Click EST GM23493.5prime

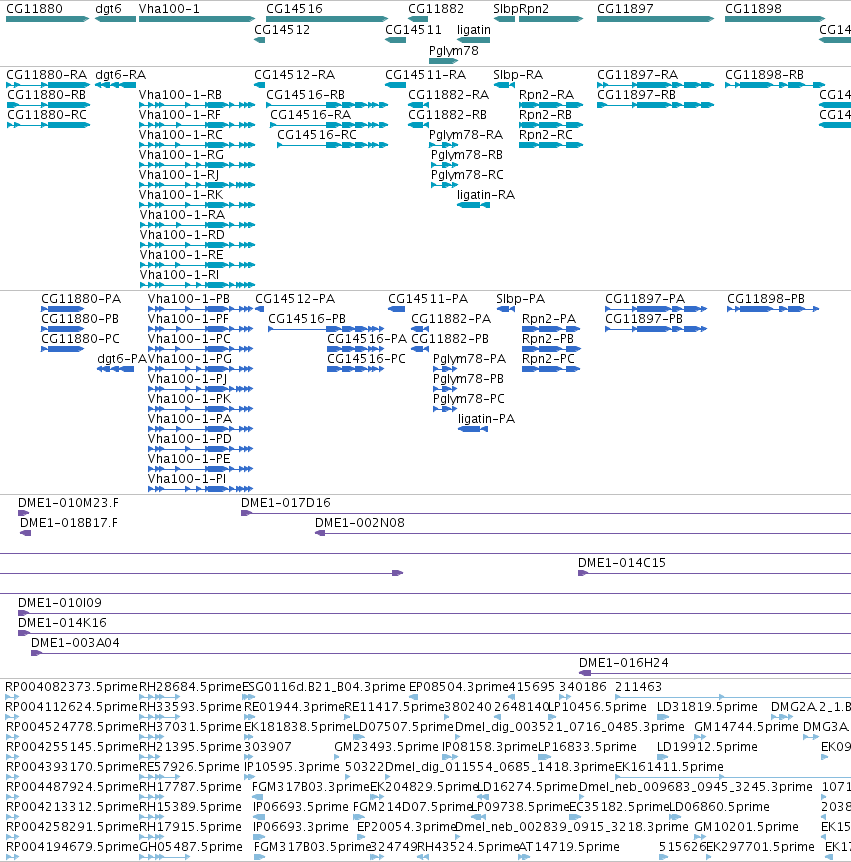pyautogui.click(x=386, y=747)
